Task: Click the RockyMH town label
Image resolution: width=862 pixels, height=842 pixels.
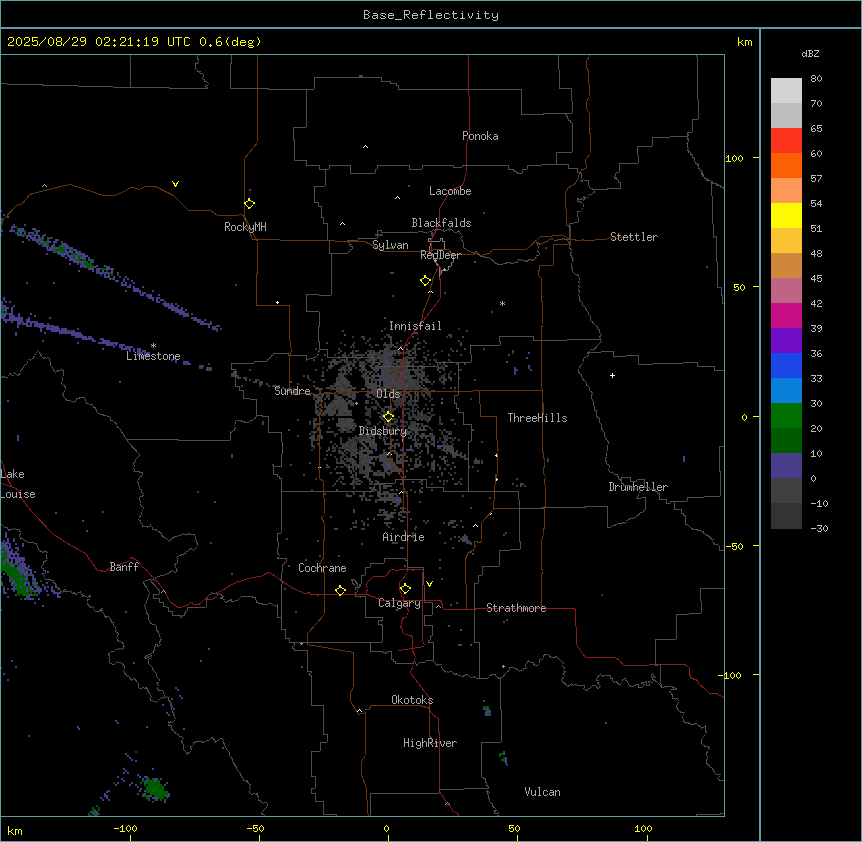Action: point(245,227)
